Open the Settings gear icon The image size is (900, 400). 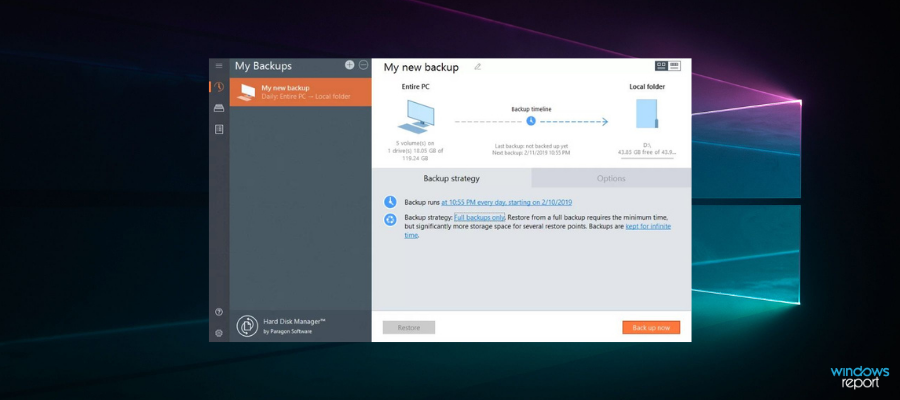tap(219, 333)
